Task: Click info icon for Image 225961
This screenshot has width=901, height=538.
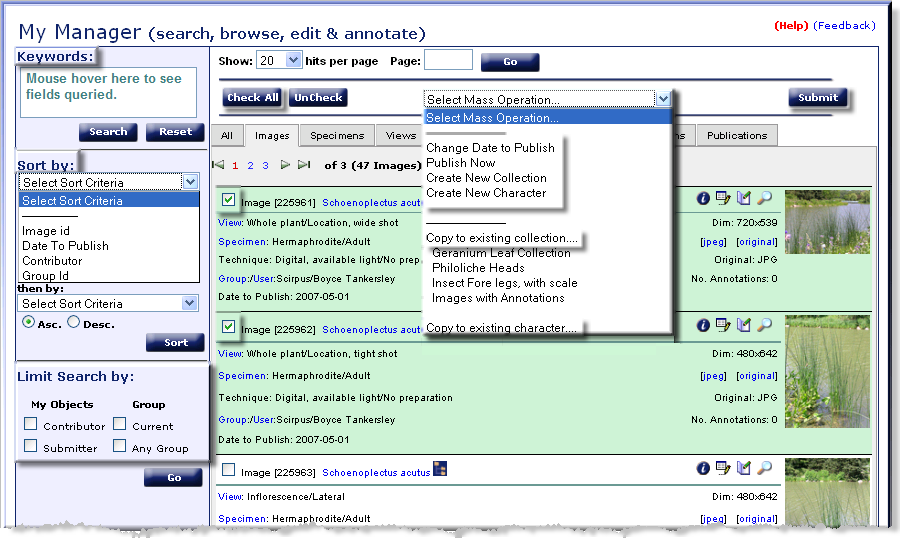Action: click(x=703, y=200)
